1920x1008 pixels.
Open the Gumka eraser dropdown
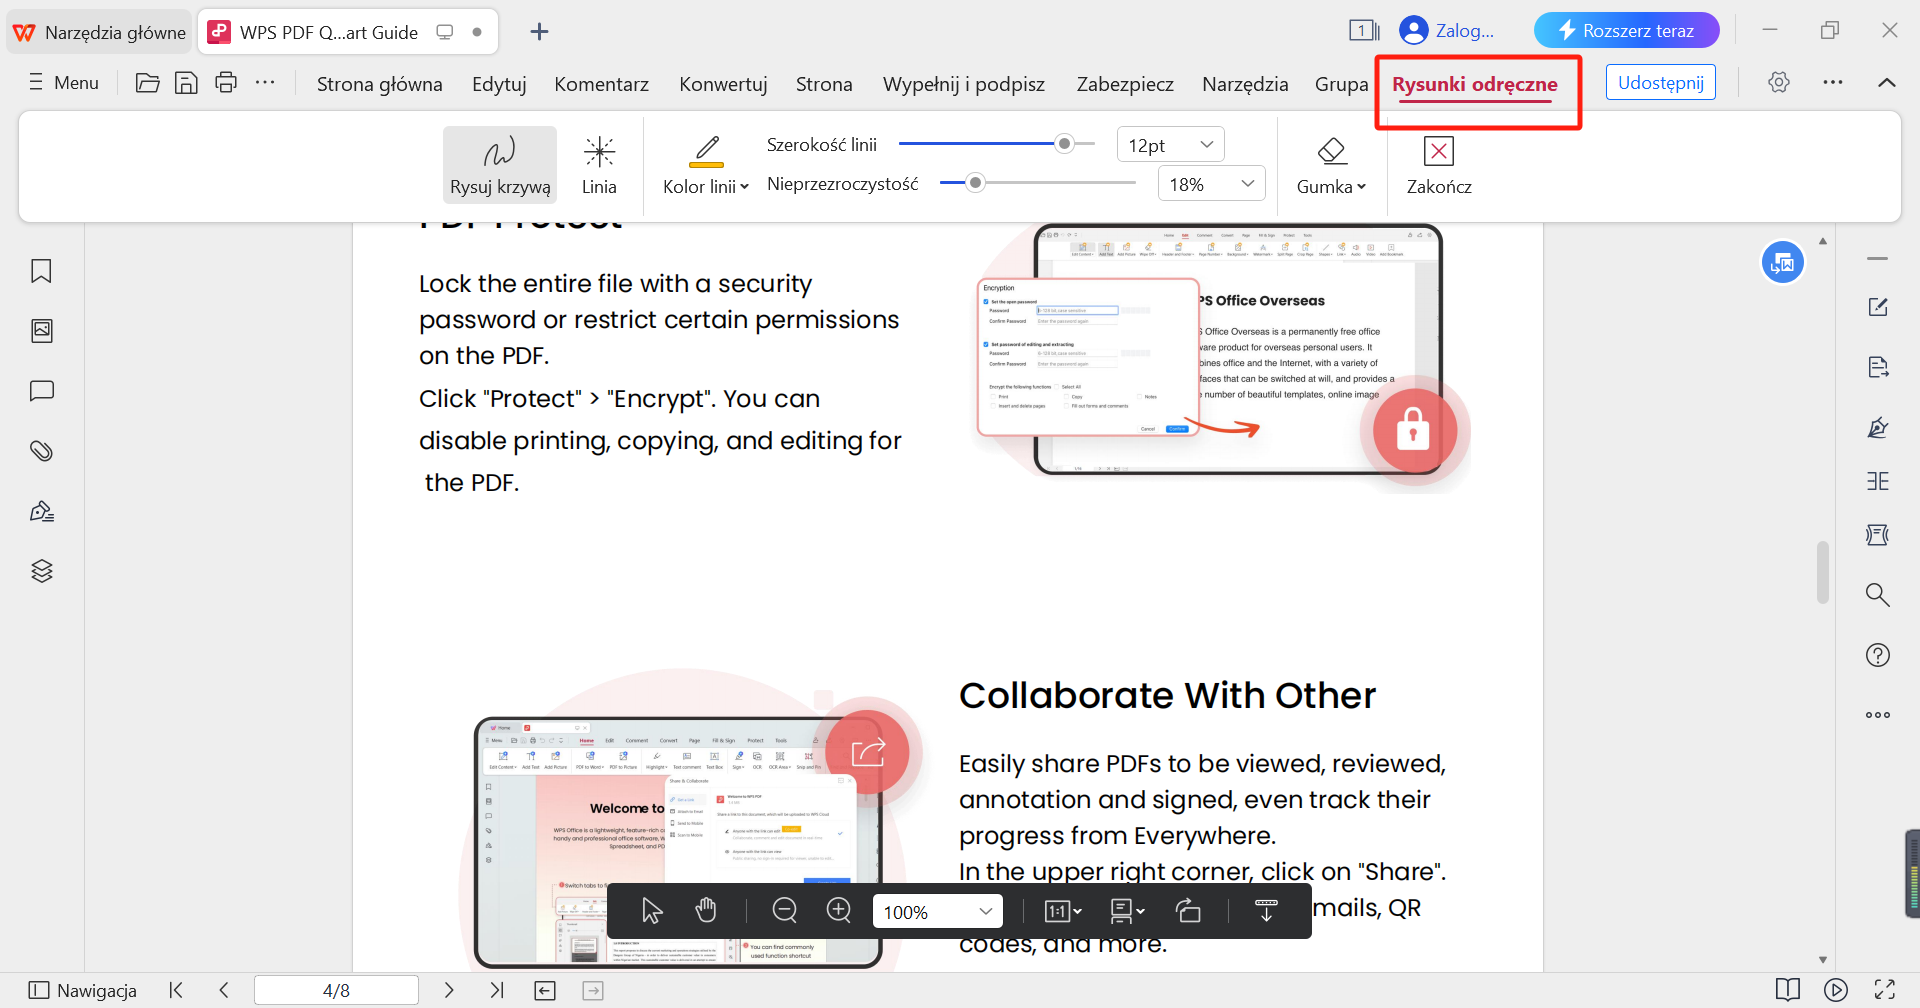click(x=1331, y=165)
